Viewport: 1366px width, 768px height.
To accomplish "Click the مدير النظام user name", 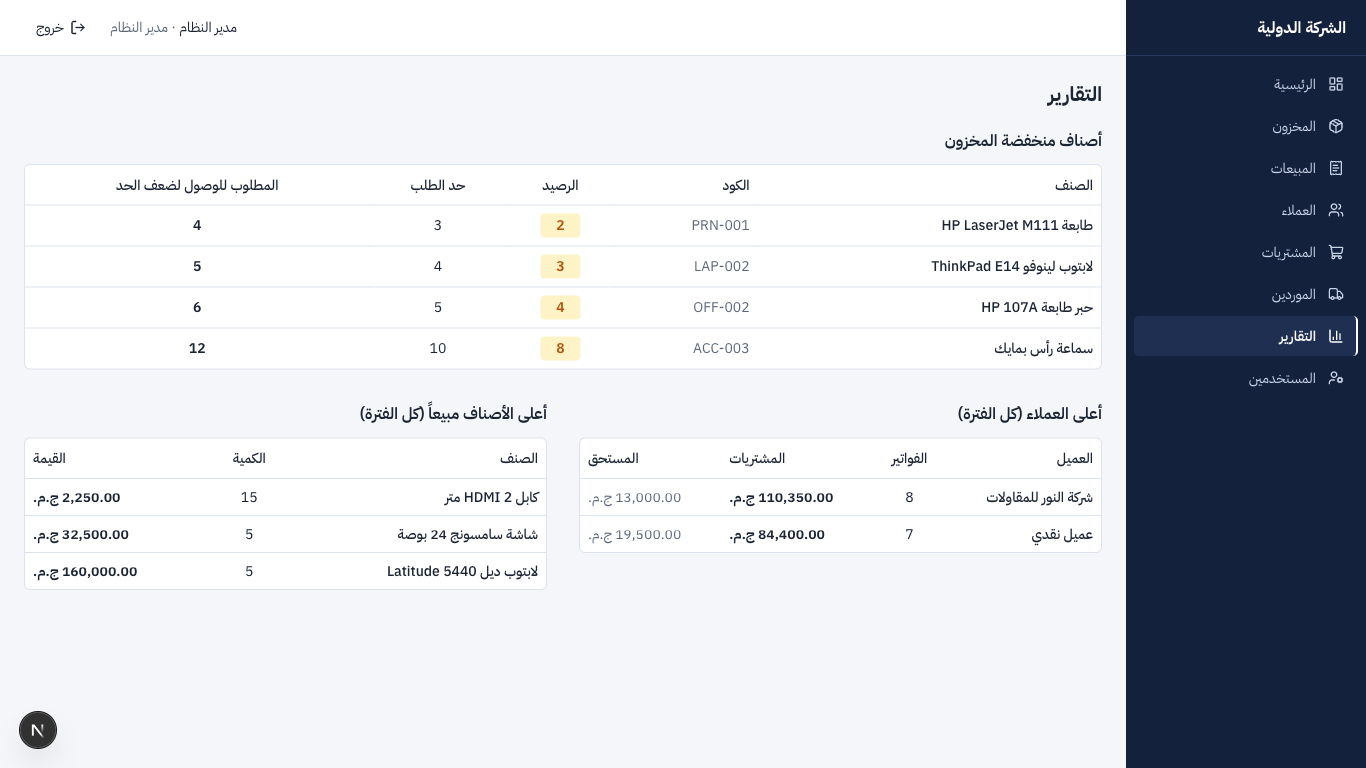I will (x=208, y=27).
